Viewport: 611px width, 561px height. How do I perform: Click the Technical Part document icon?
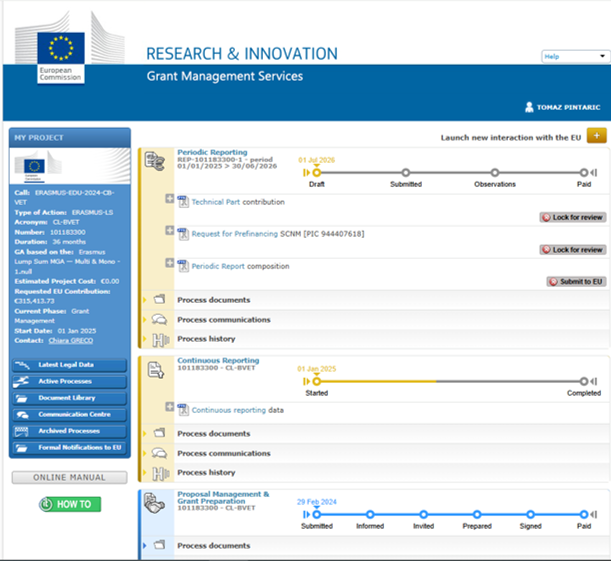click(x=183, y=202)
